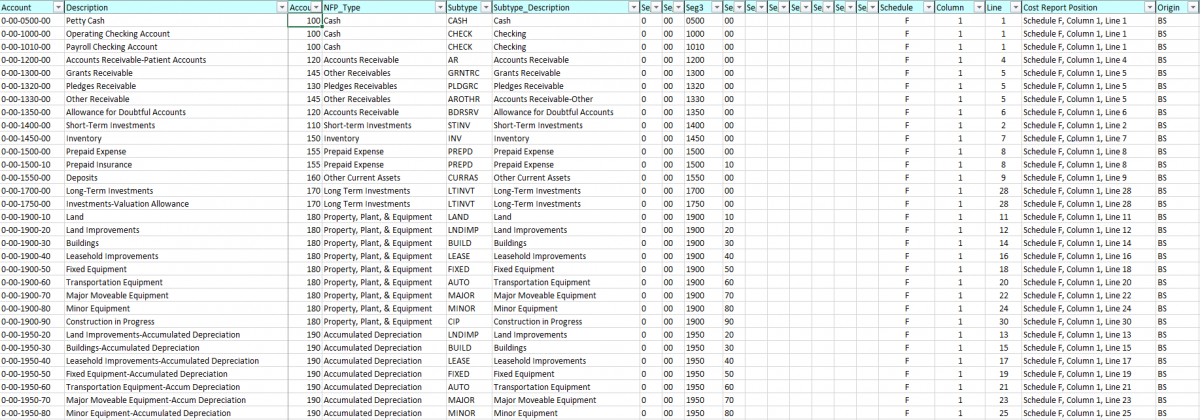Open the Line column filter dropdown

click(1015, 7)
